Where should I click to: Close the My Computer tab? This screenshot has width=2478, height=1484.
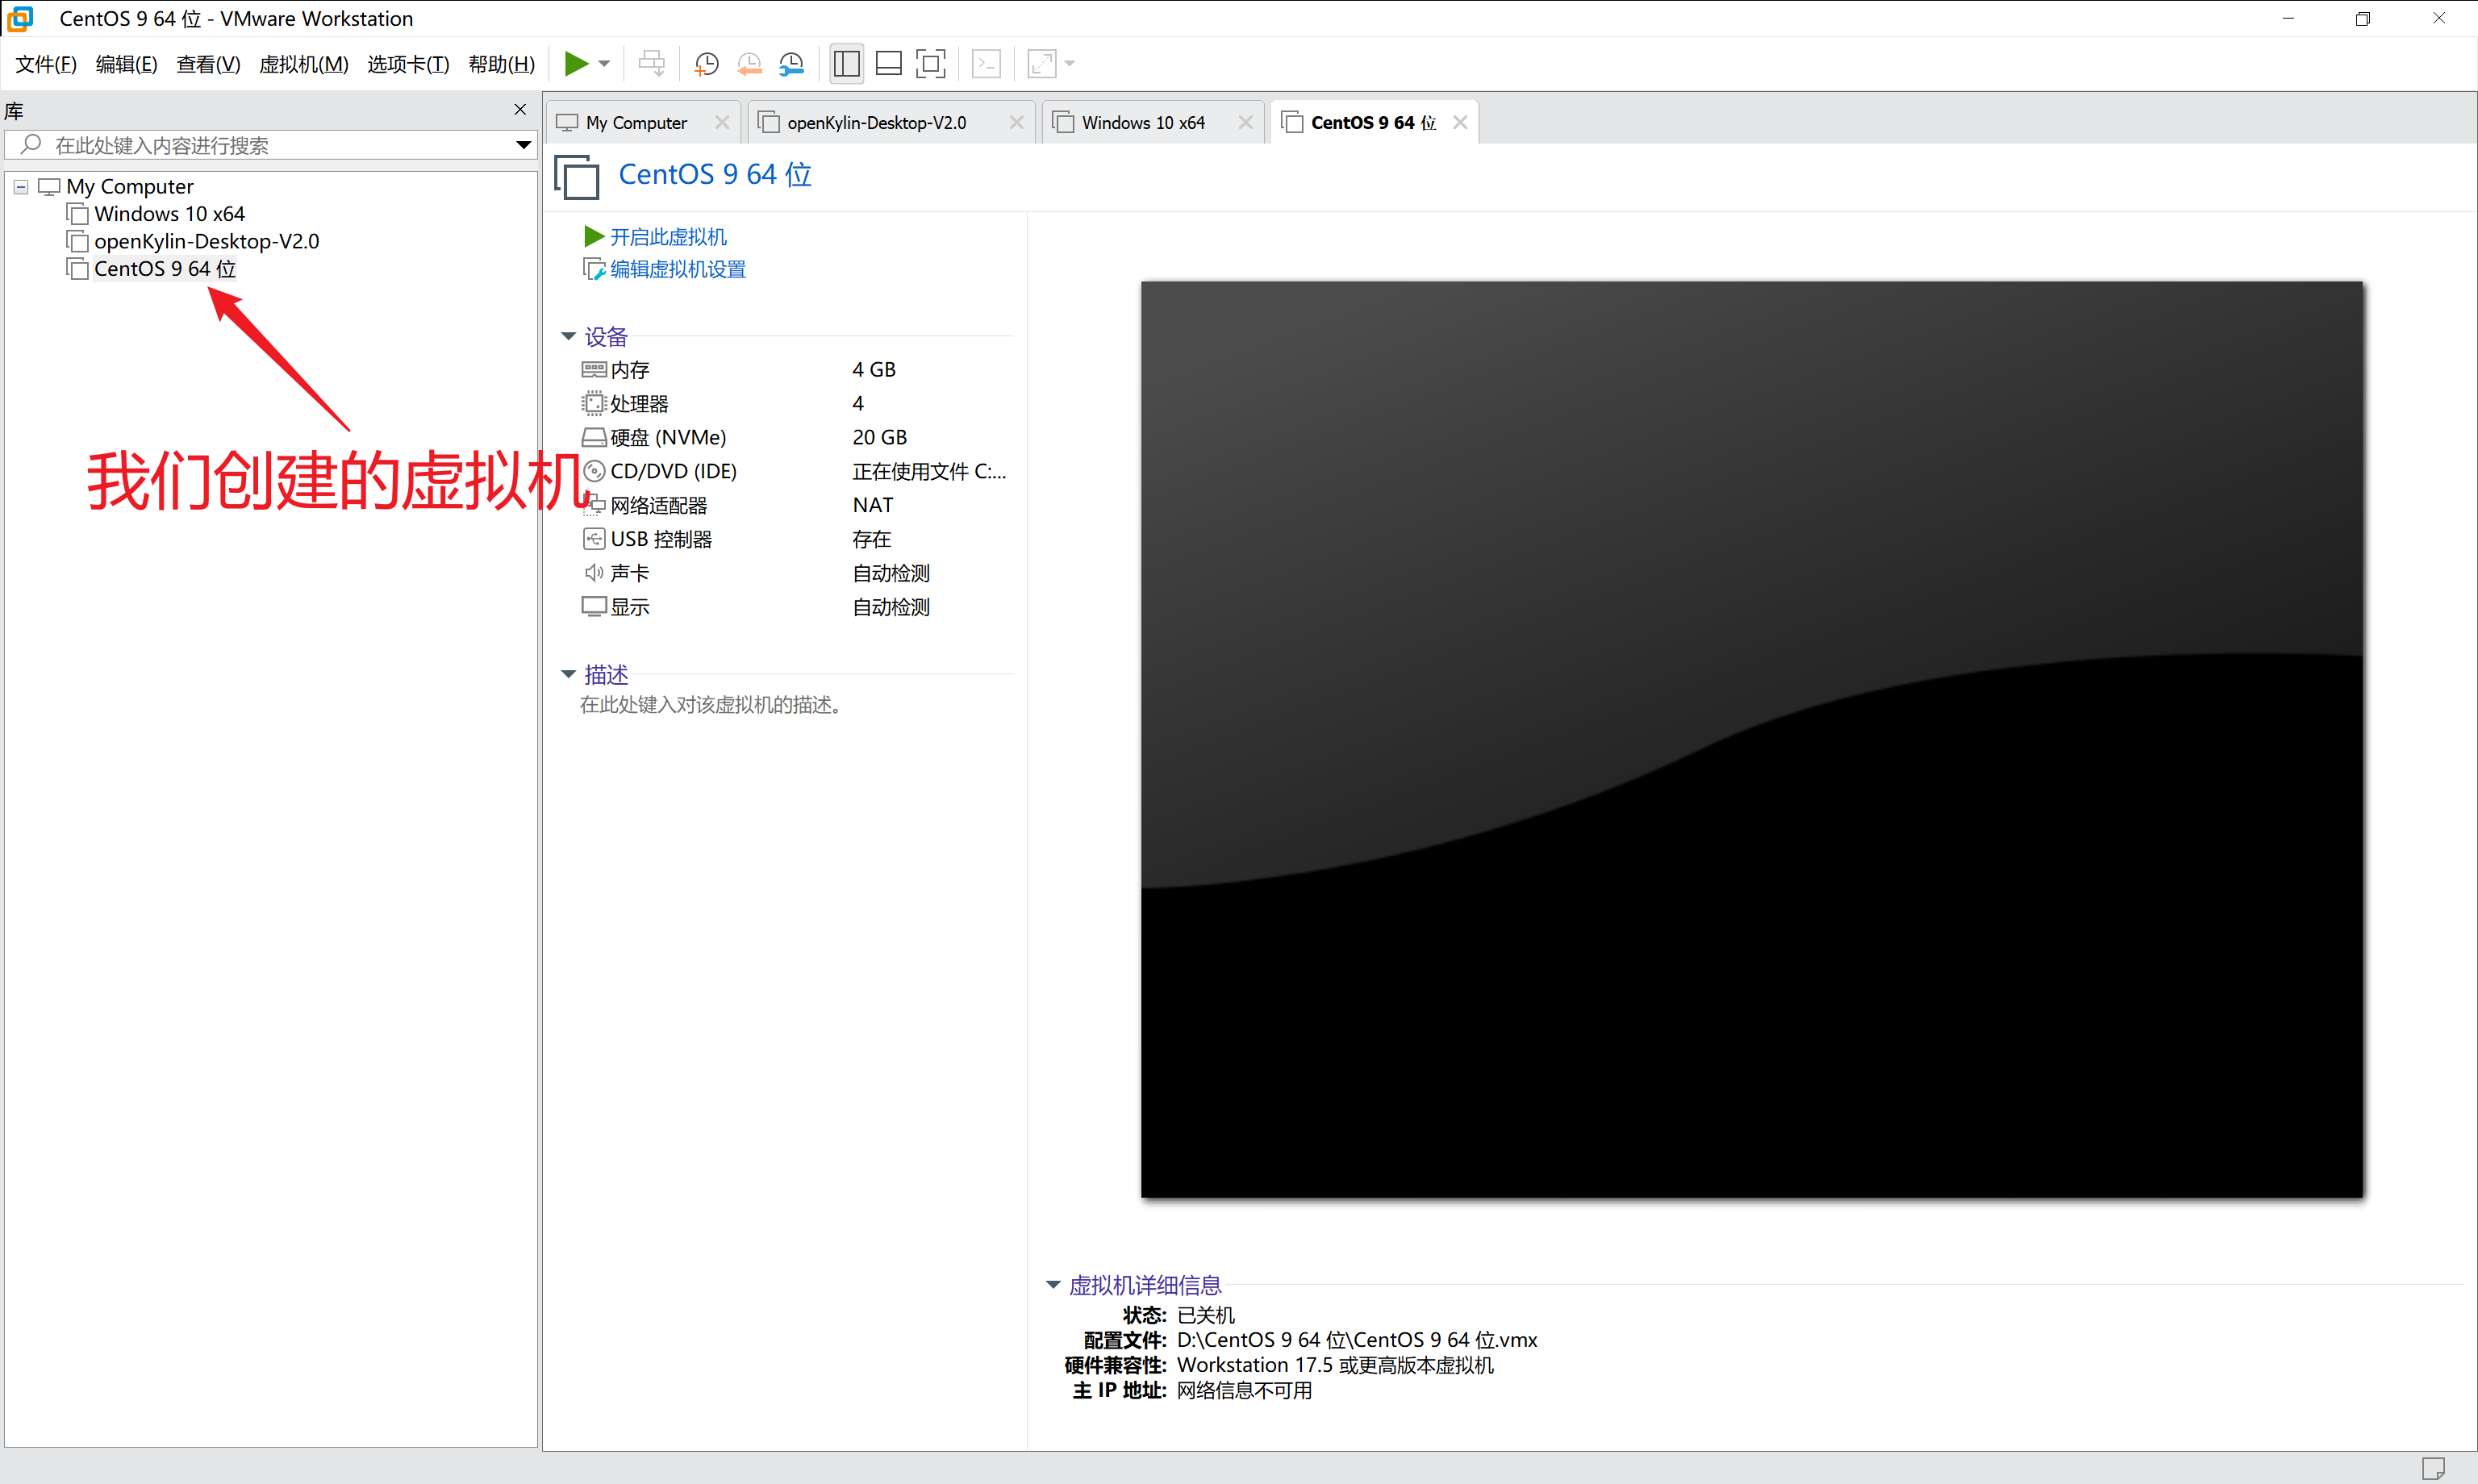click(x=722, y=122)
